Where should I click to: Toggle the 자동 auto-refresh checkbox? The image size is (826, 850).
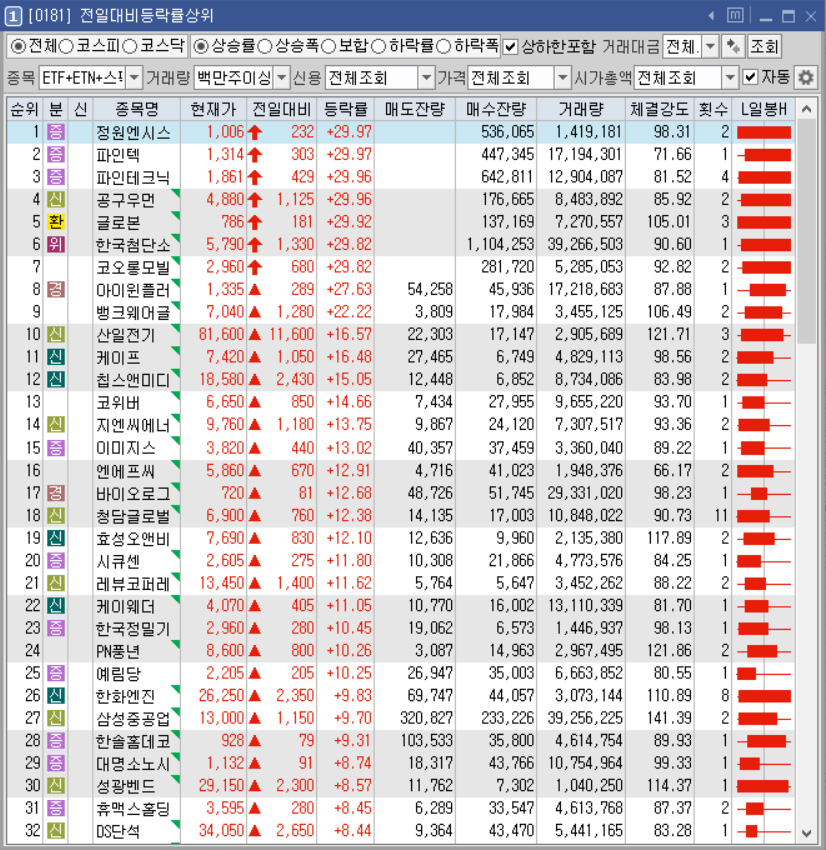click(x=750, y=78)
